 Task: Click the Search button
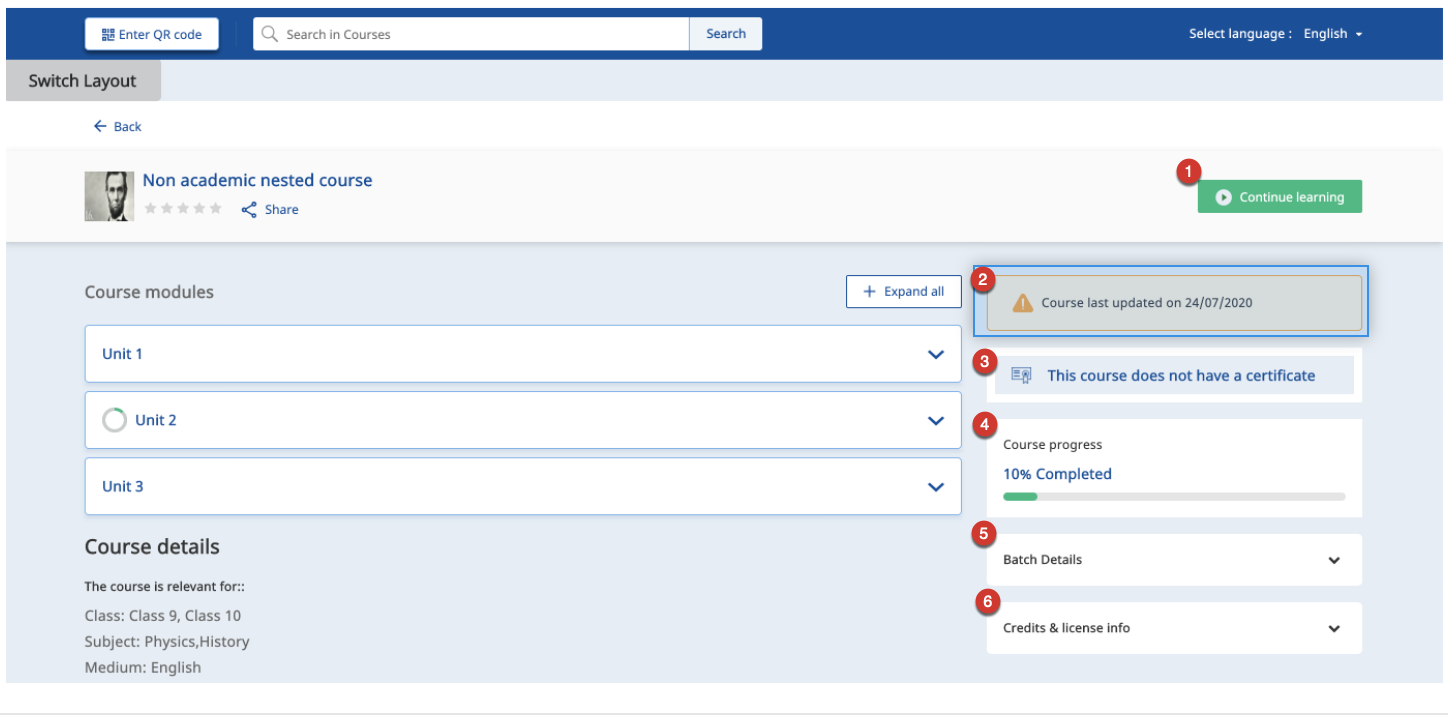point(725,34)
